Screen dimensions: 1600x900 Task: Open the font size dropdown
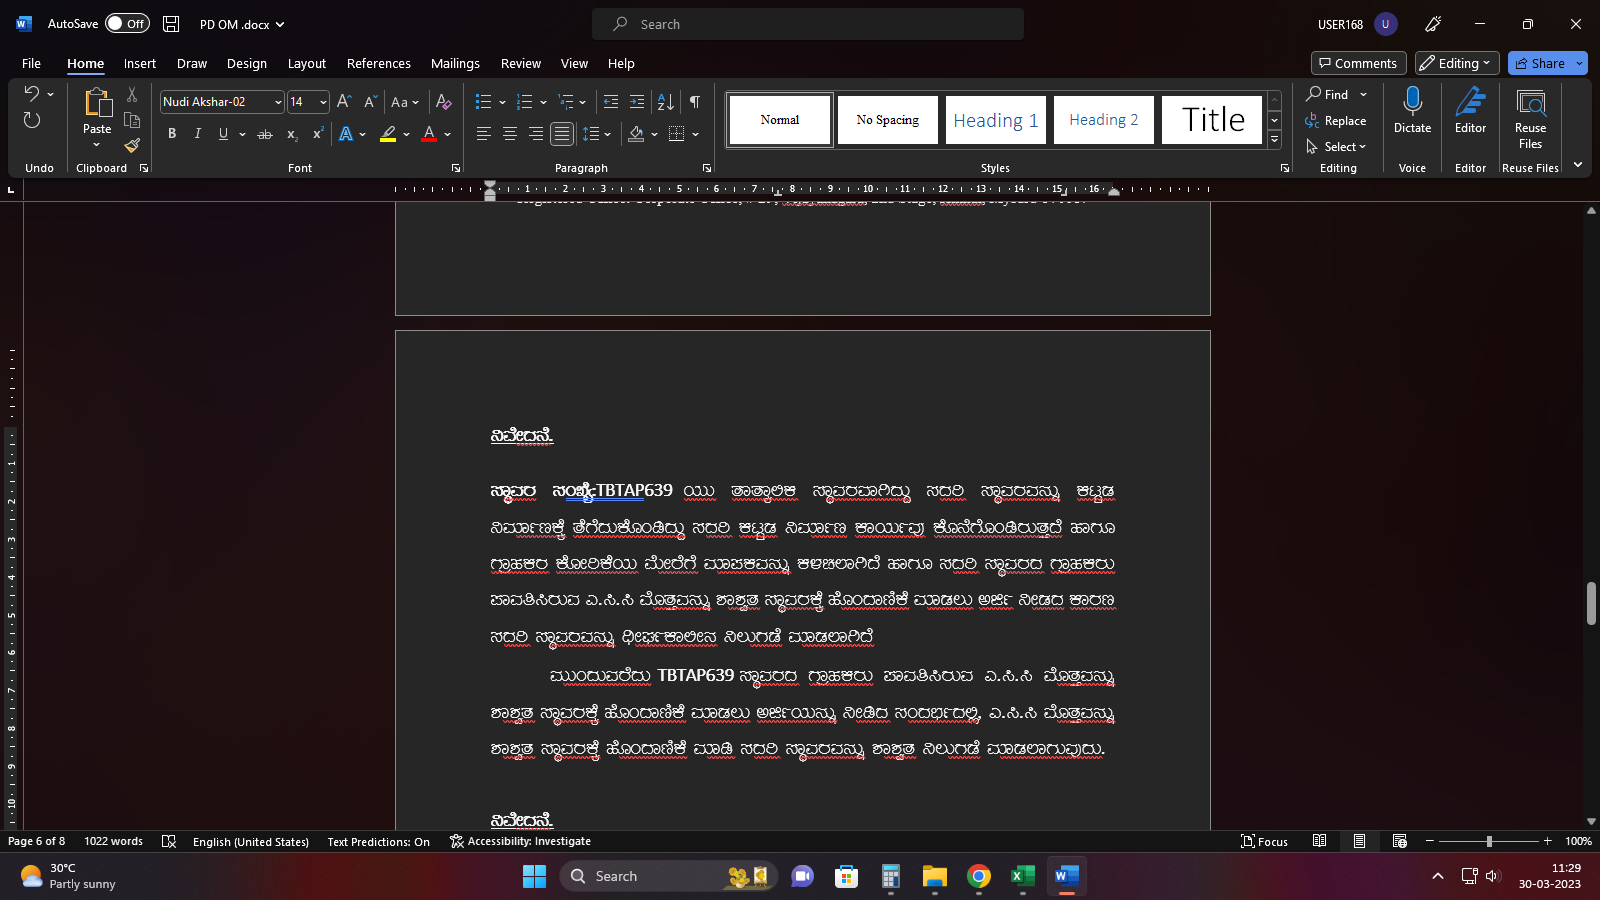(323, 102)
